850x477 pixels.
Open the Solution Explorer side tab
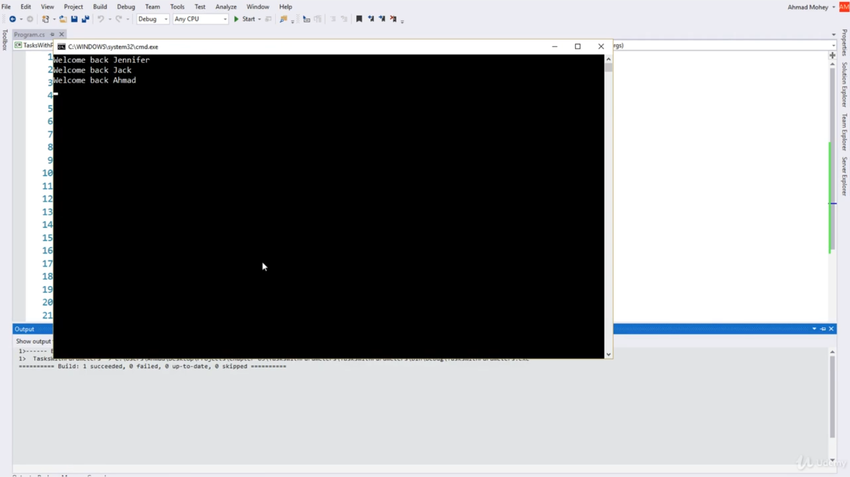point(844,84)
